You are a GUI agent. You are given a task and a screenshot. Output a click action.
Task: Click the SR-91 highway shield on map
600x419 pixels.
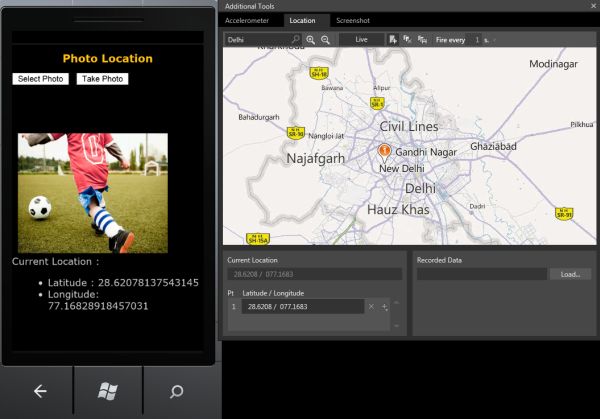(564, 214)
